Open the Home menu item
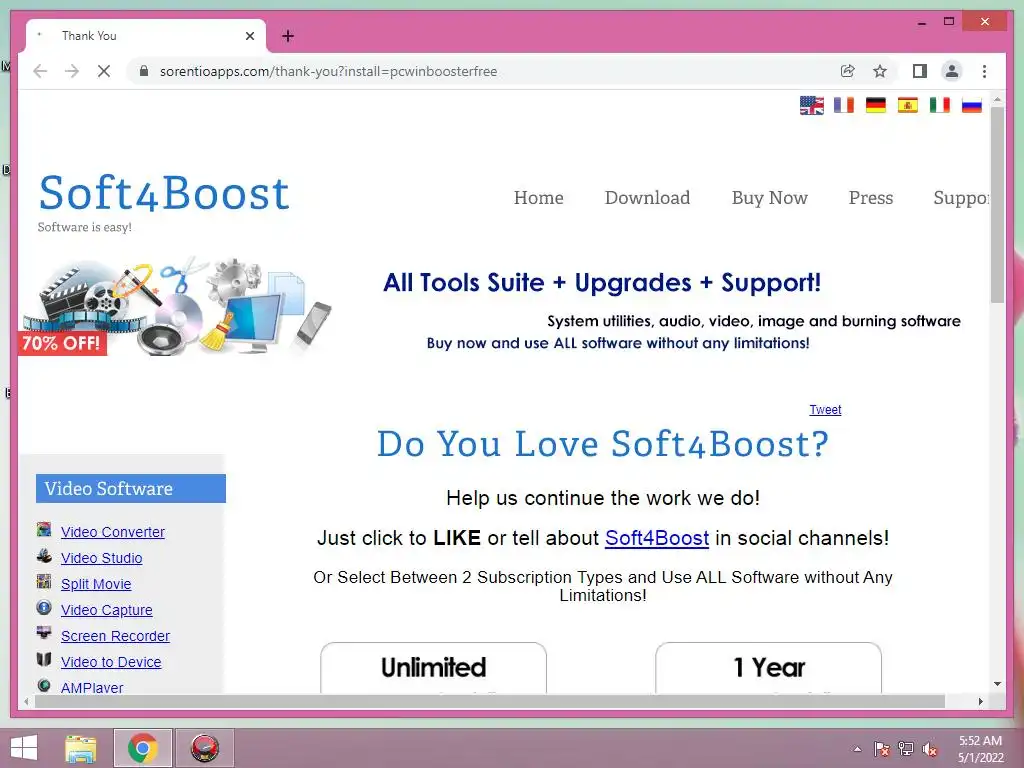Viewport: 1024px width, 768px height. [x=538, y=197]
